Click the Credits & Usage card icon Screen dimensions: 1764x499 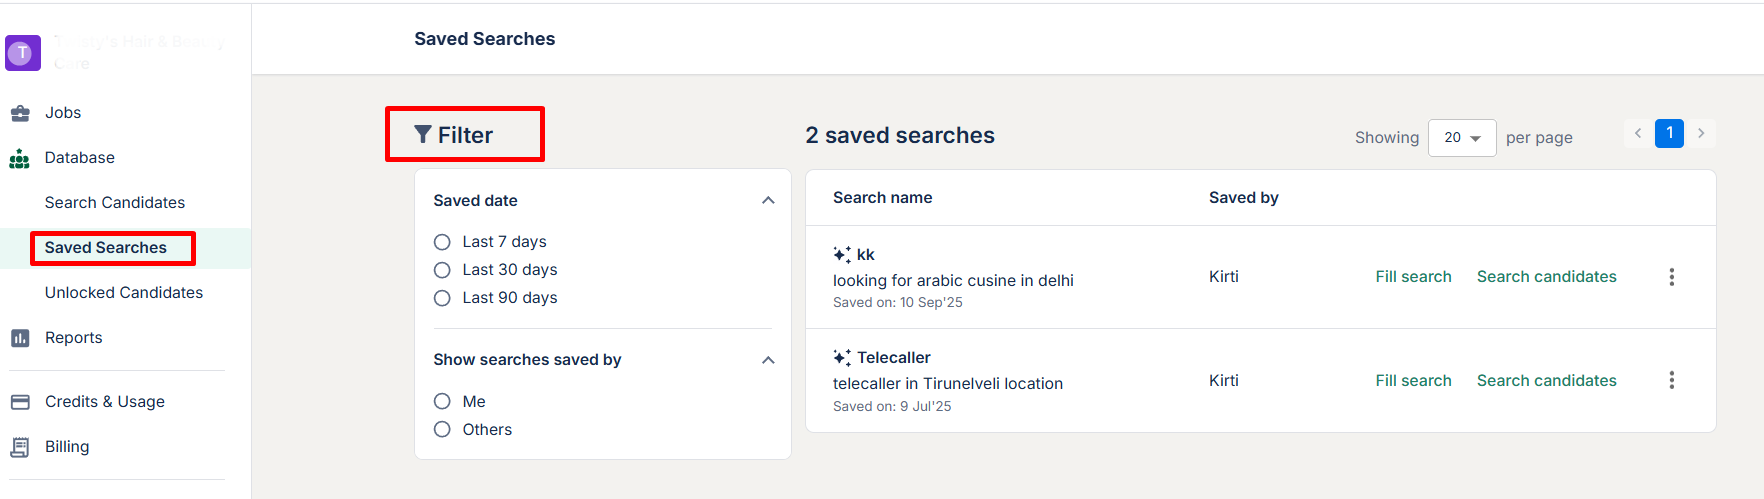tap(20, 402)
